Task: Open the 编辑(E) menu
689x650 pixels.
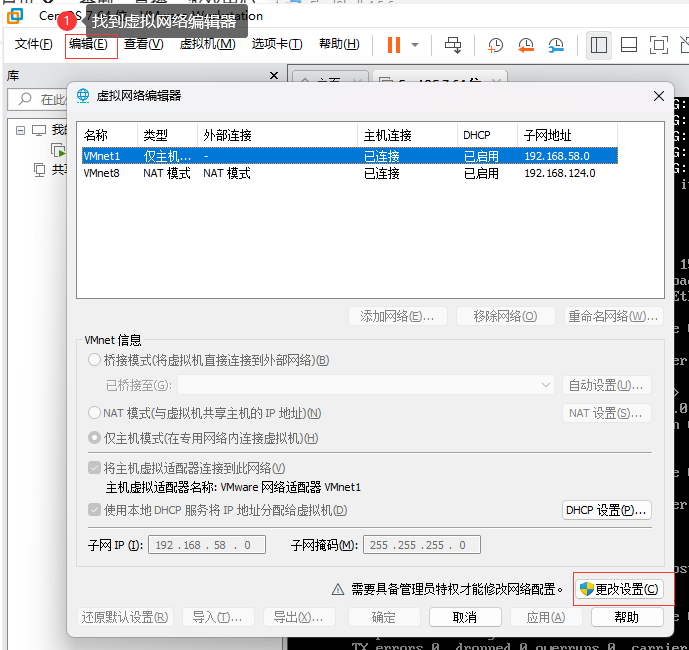Action: 88,44
